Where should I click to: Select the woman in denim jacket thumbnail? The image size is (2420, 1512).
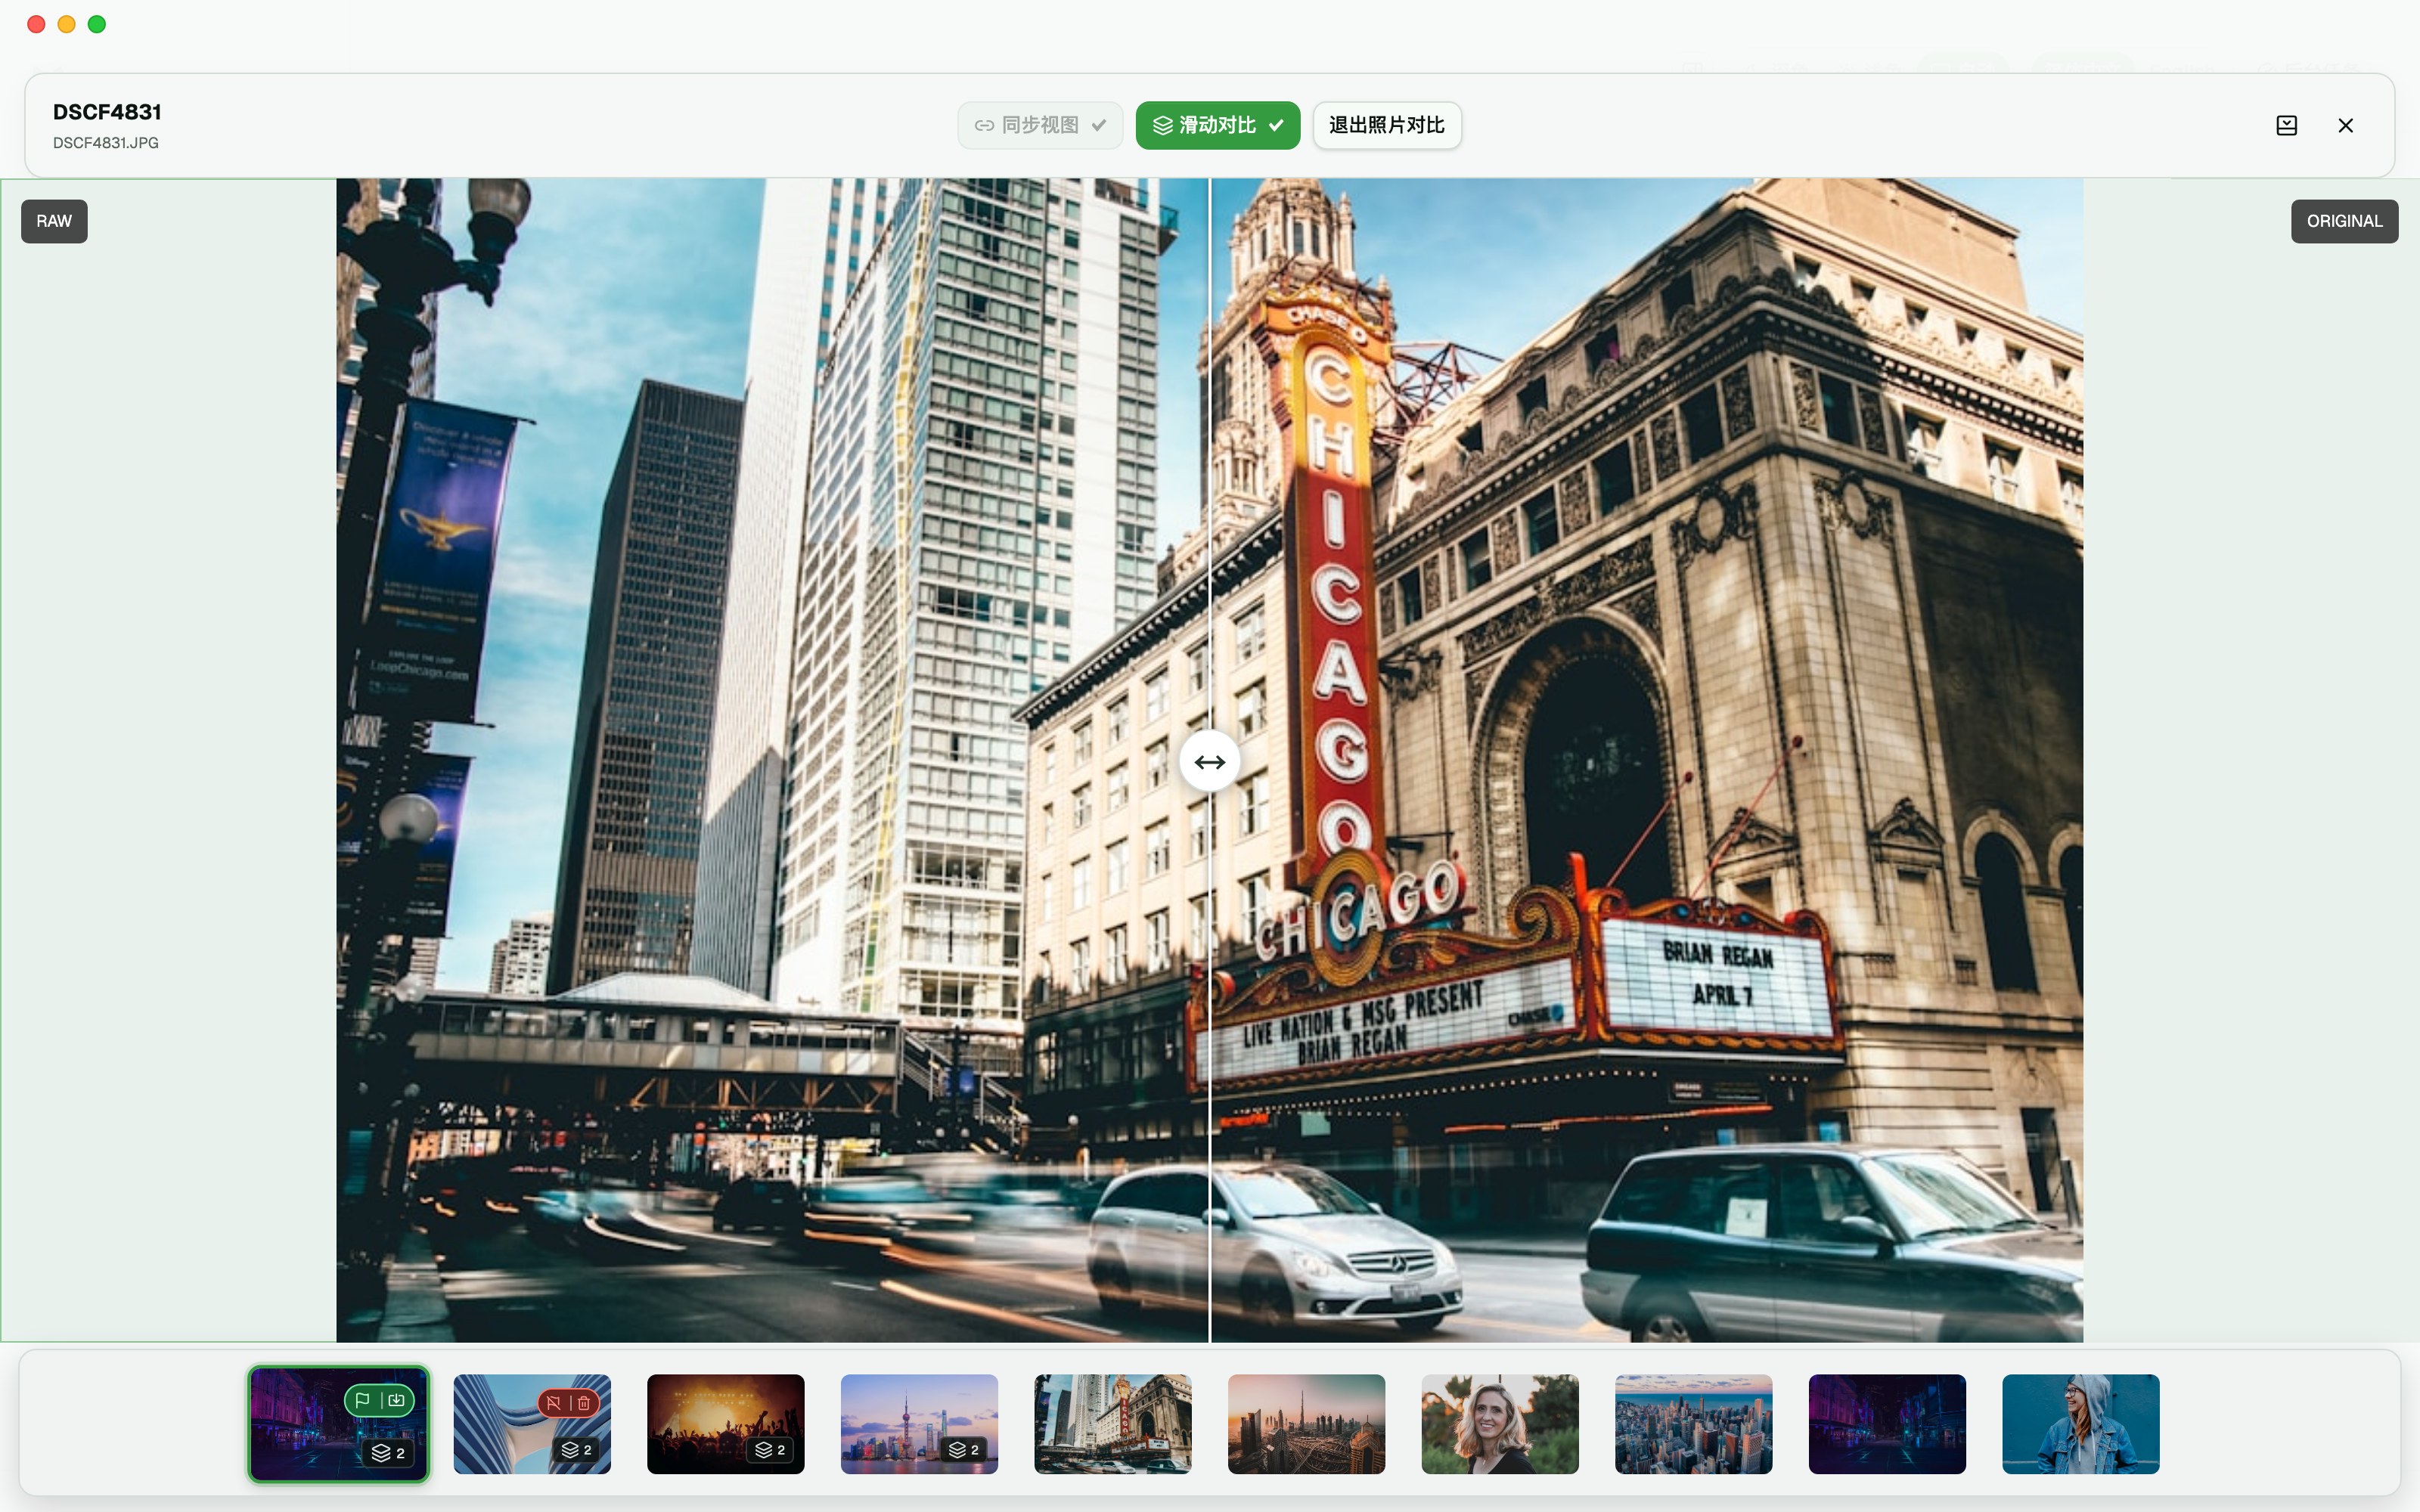pos(2081,1423)
